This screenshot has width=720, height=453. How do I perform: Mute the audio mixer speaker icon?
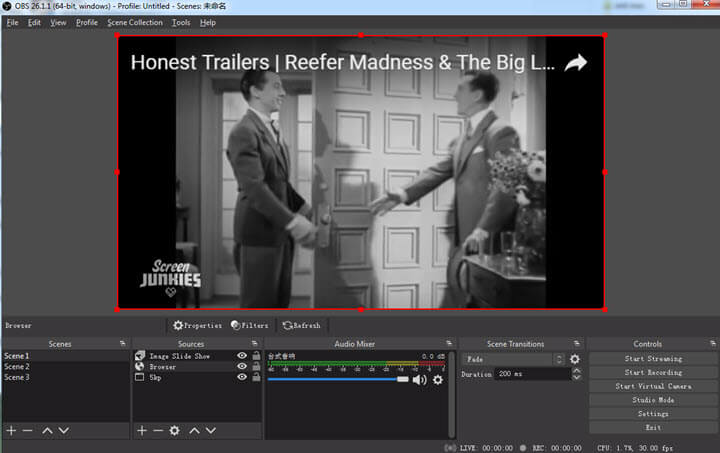419,380
